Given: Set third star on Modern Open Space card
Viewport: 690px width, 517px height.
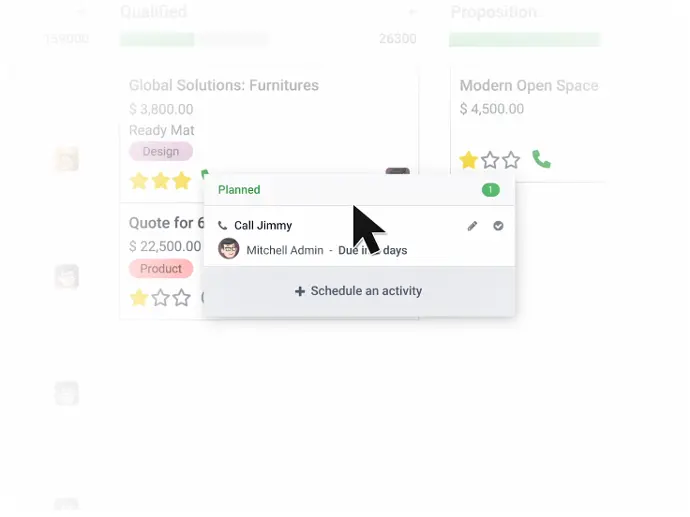Looking at the screenshot, I should coord(511,160).
